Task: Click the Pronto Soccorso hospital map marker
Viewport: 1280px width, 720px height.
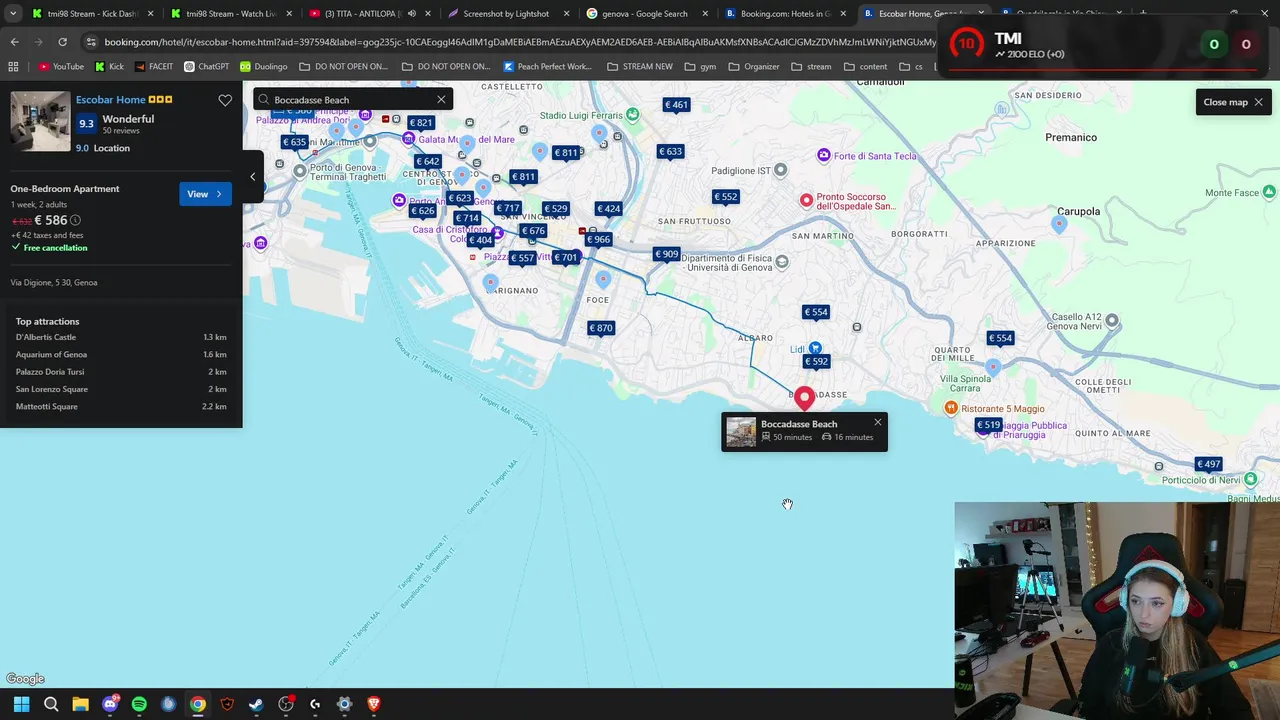Action: (x=806, y=200)
